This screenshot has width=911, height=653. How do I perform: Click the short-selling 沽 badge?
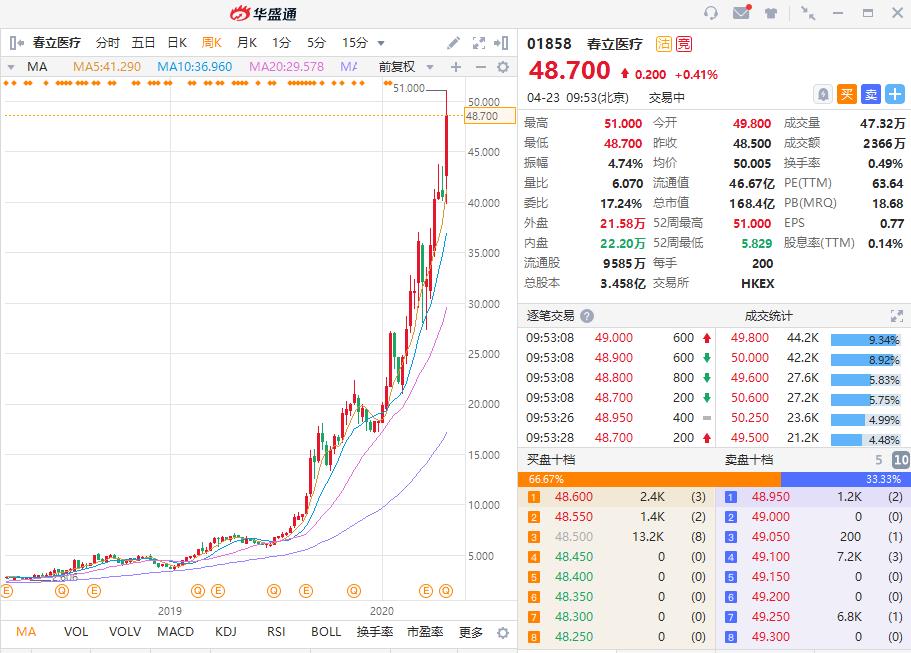pos(663,44)
